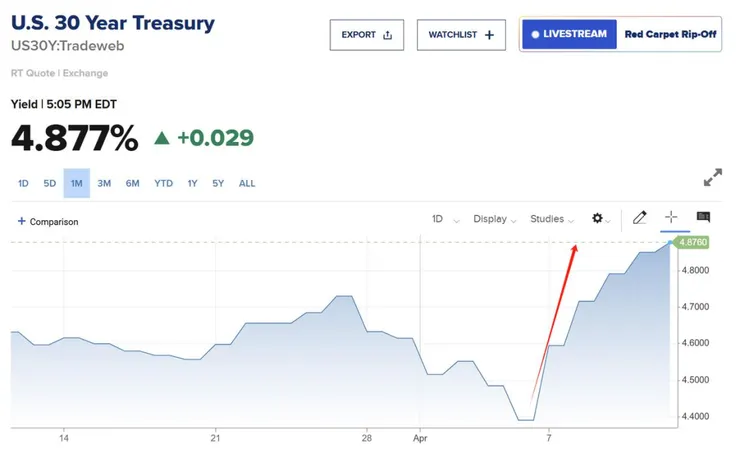Select the 1M range tab
This screenshot has width=740, height=458.
tap(76, 183)
